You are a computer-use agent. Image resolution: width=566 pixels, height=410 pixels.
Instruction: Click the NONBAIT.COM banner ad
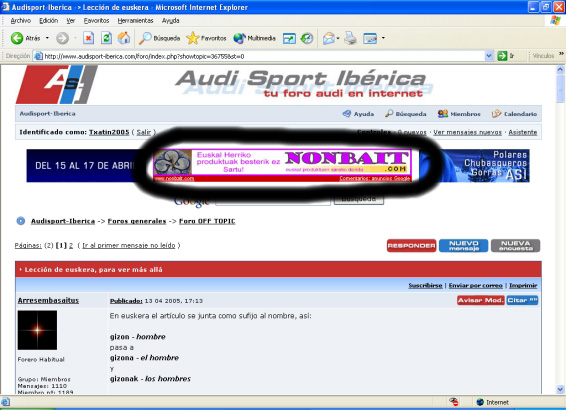(x=282, y=165)
